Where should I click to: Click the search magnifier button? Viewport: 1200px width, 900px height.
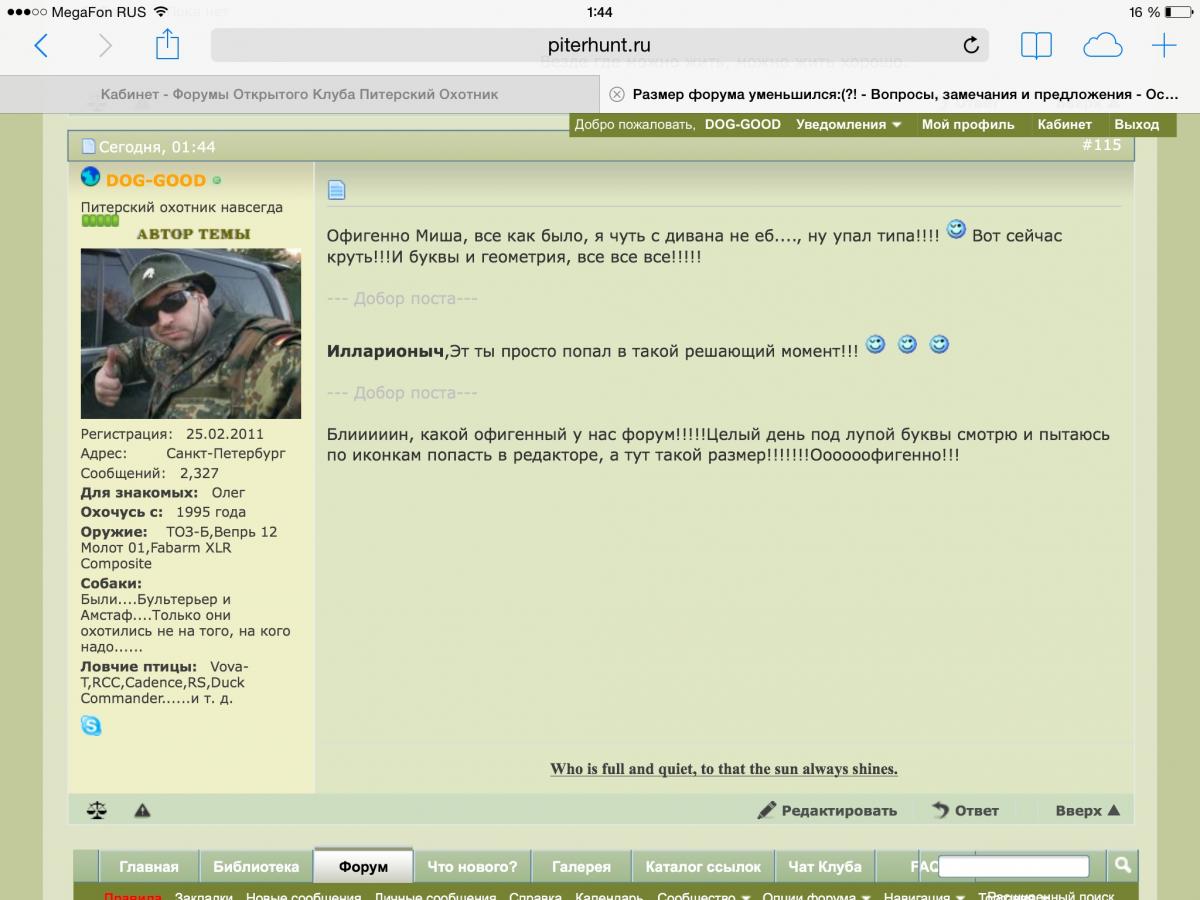1123,866
